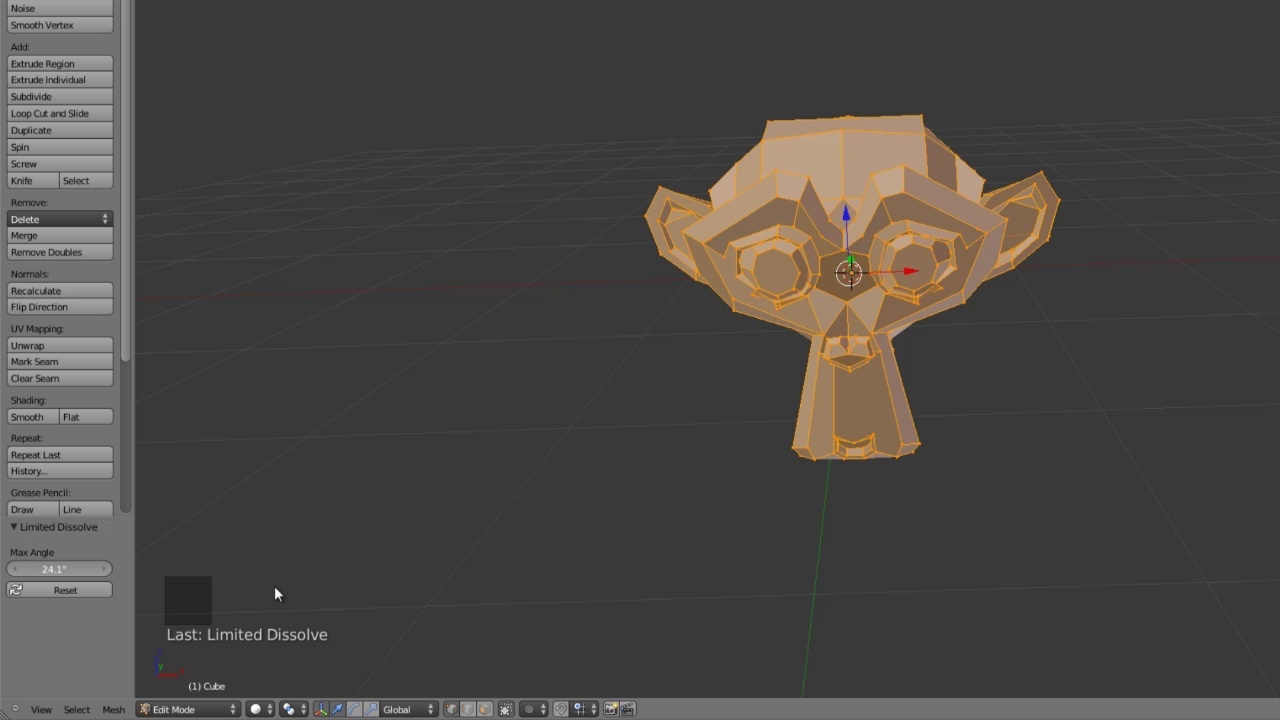Open the Edit Mode dropdown
Screen dimensions: 1280x720
click(x=188, y=709)
